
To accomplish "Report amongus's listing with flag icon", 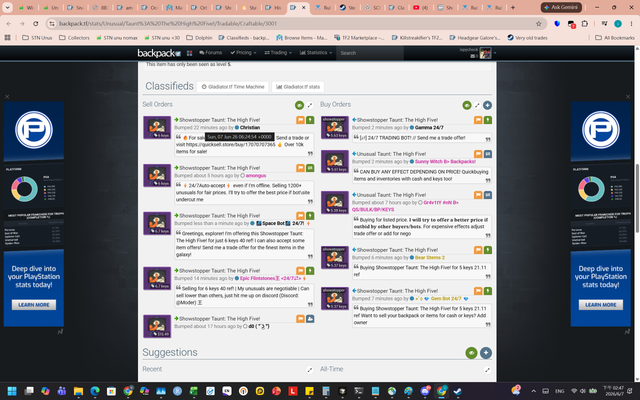I will pyautogui.click(x=300, y=168).
